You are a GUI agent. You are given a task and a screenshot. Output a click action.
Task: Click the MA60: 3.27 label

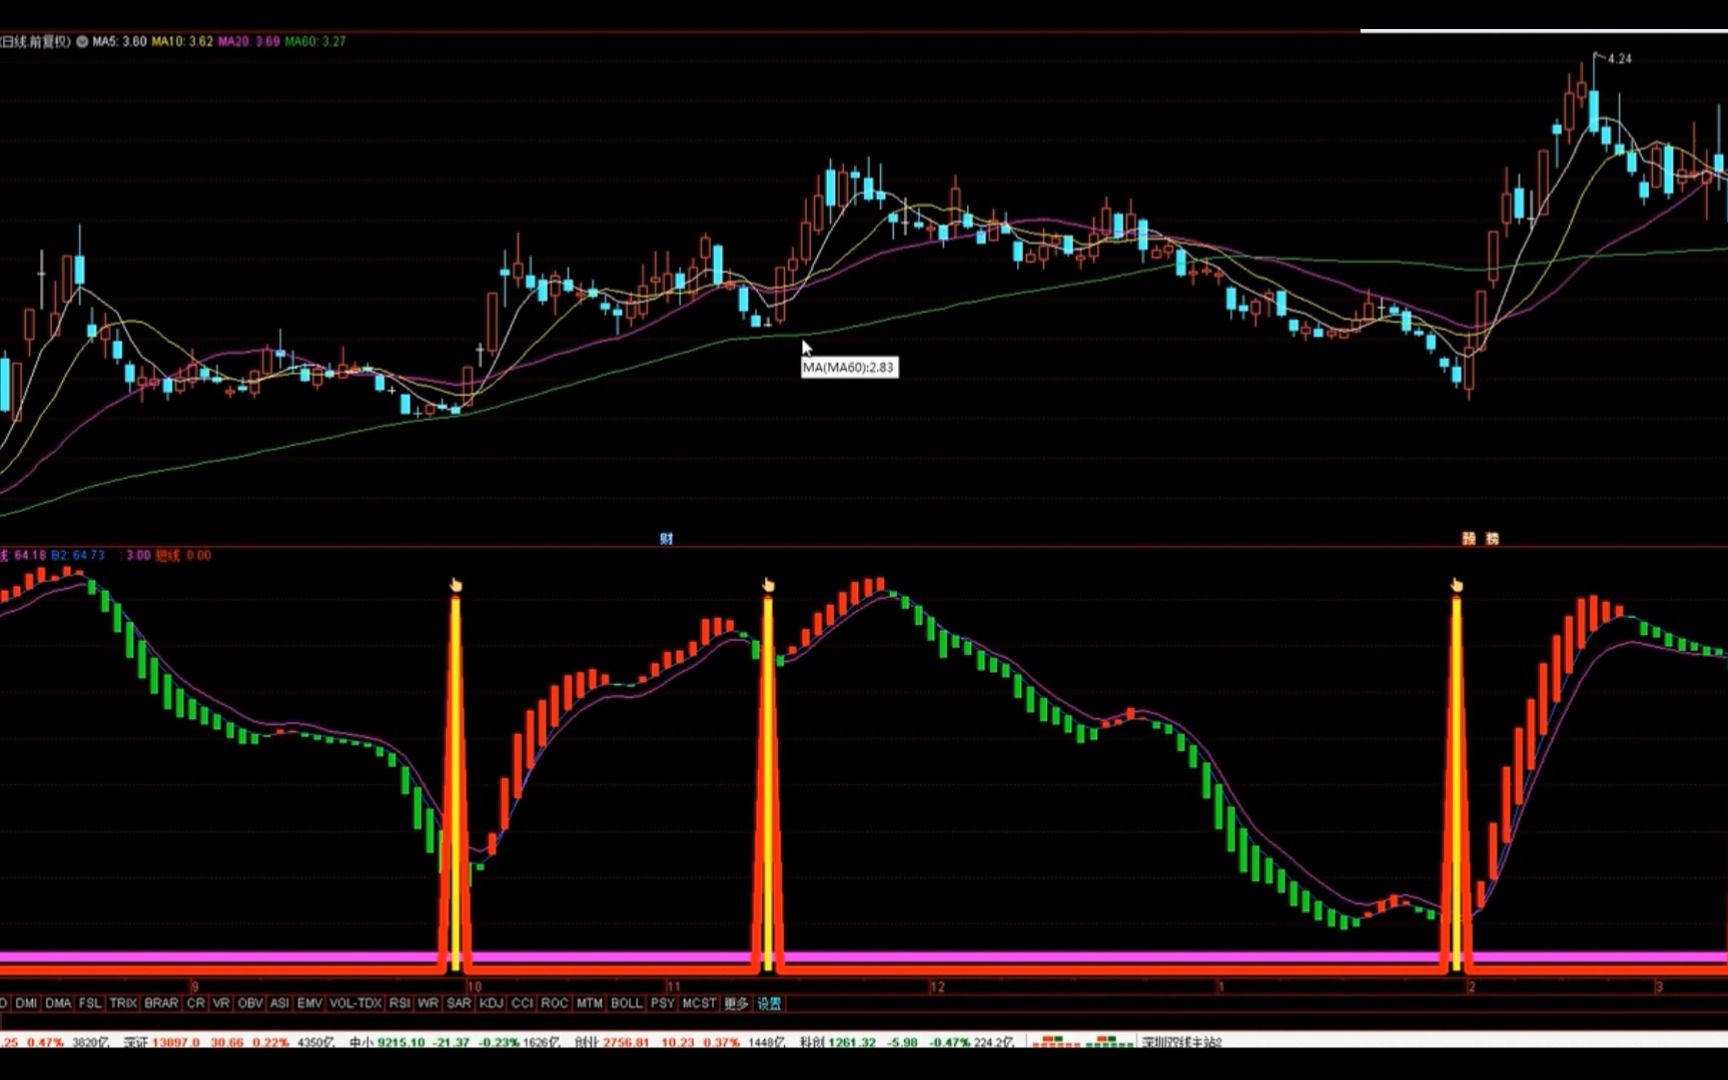pos(315,42)
